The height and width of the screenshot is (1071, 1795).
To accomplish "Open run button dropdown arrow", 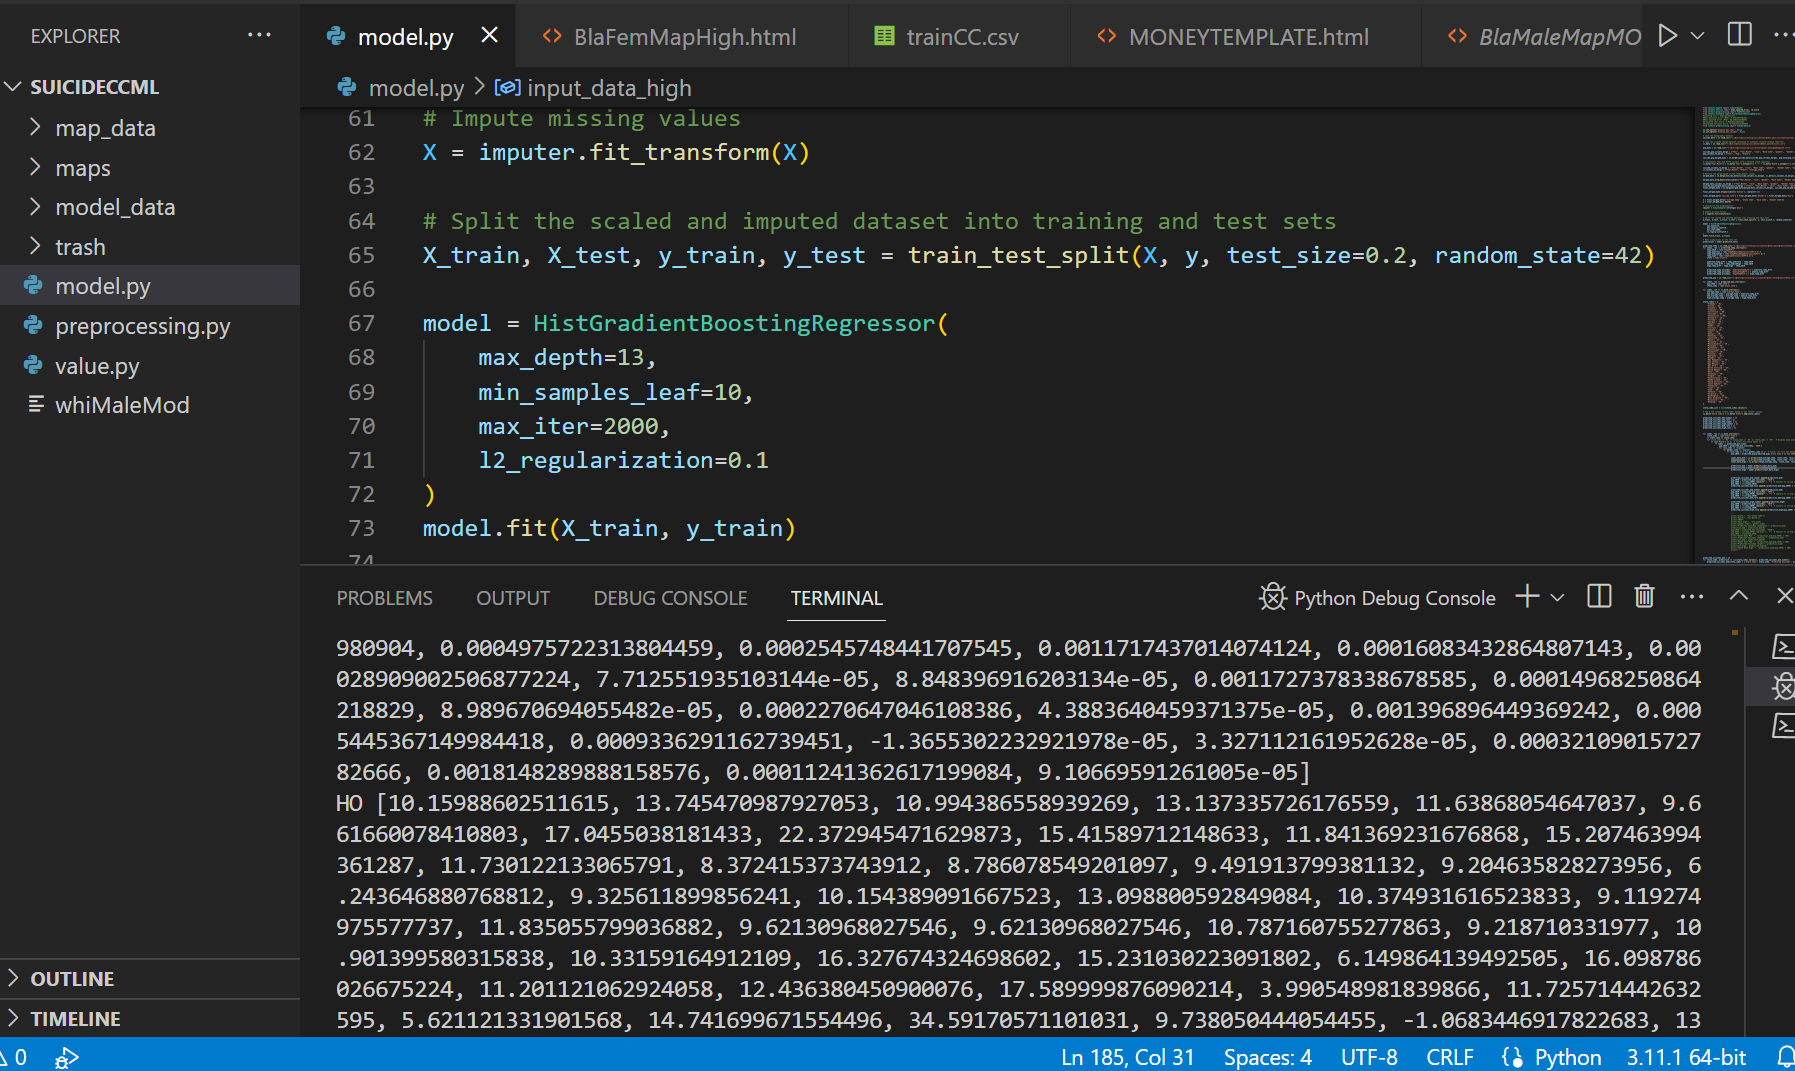I will 1698,36.
